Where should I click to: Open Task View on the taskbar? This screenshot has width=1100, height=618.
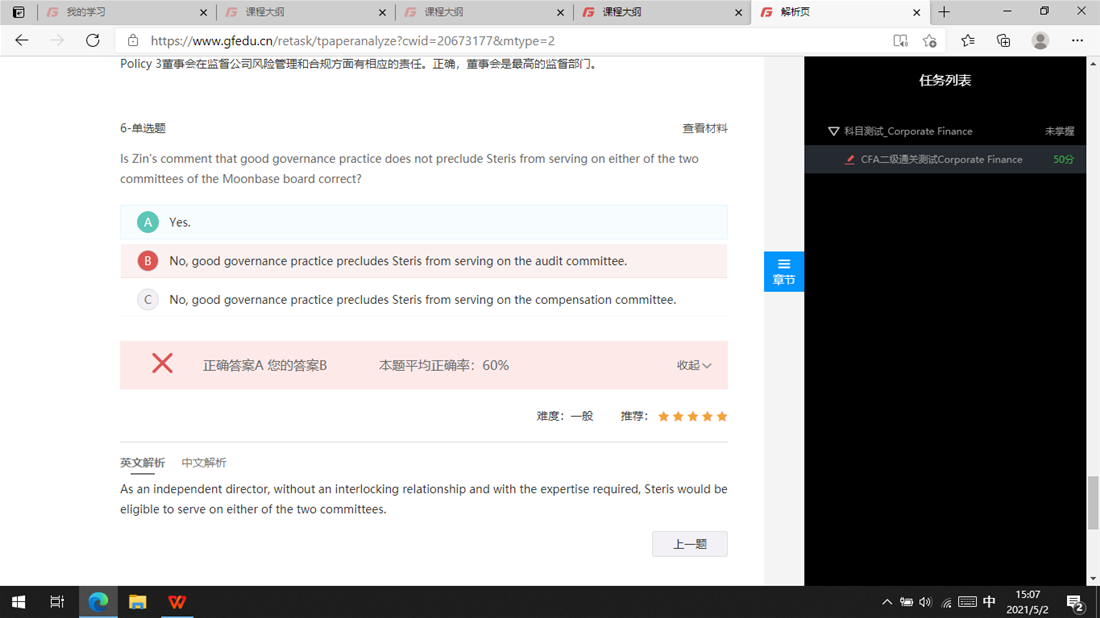57,602
